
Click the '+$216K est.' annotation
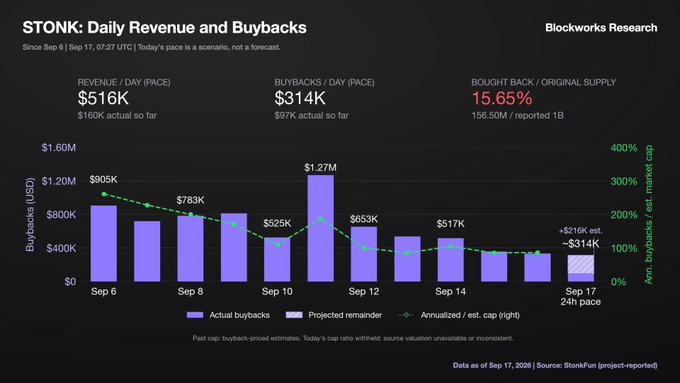click(x=581, y=231)
